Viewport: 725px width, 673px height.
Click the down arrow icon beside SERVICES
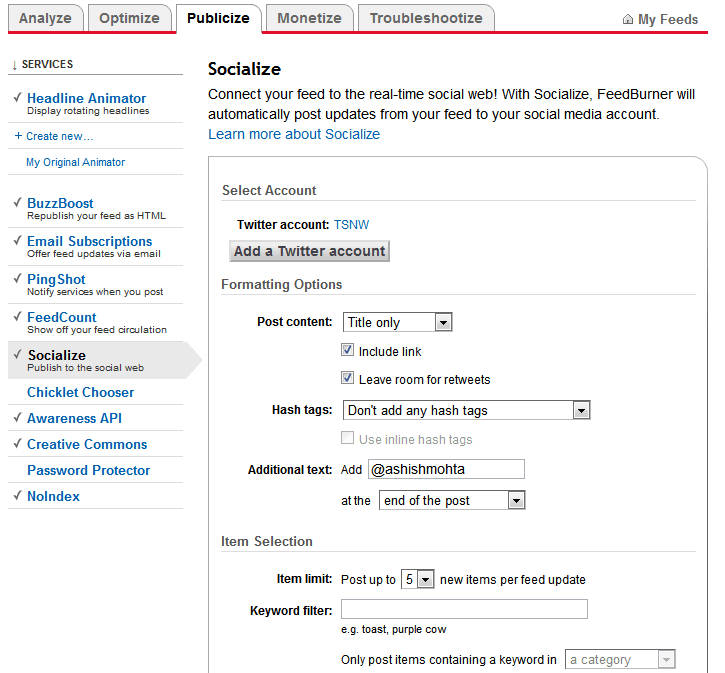click(x=14, y=65)
